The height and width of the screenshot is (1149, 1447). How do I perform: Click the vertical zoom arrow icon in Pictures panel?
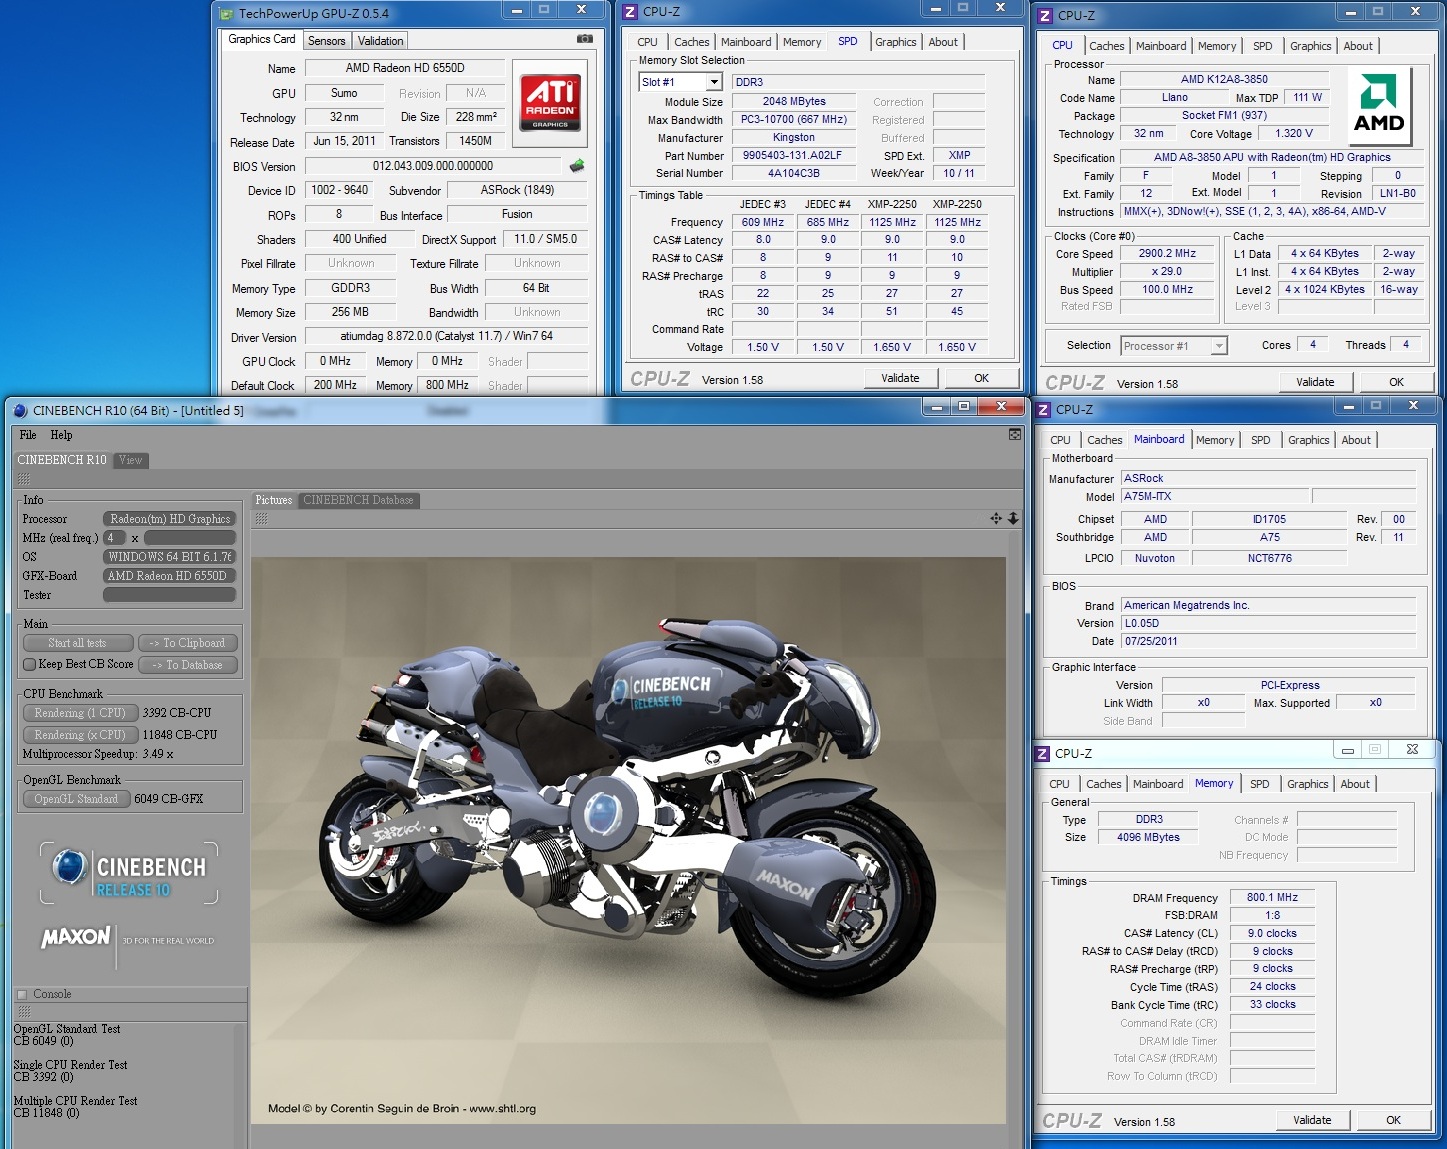[1013, 518]
